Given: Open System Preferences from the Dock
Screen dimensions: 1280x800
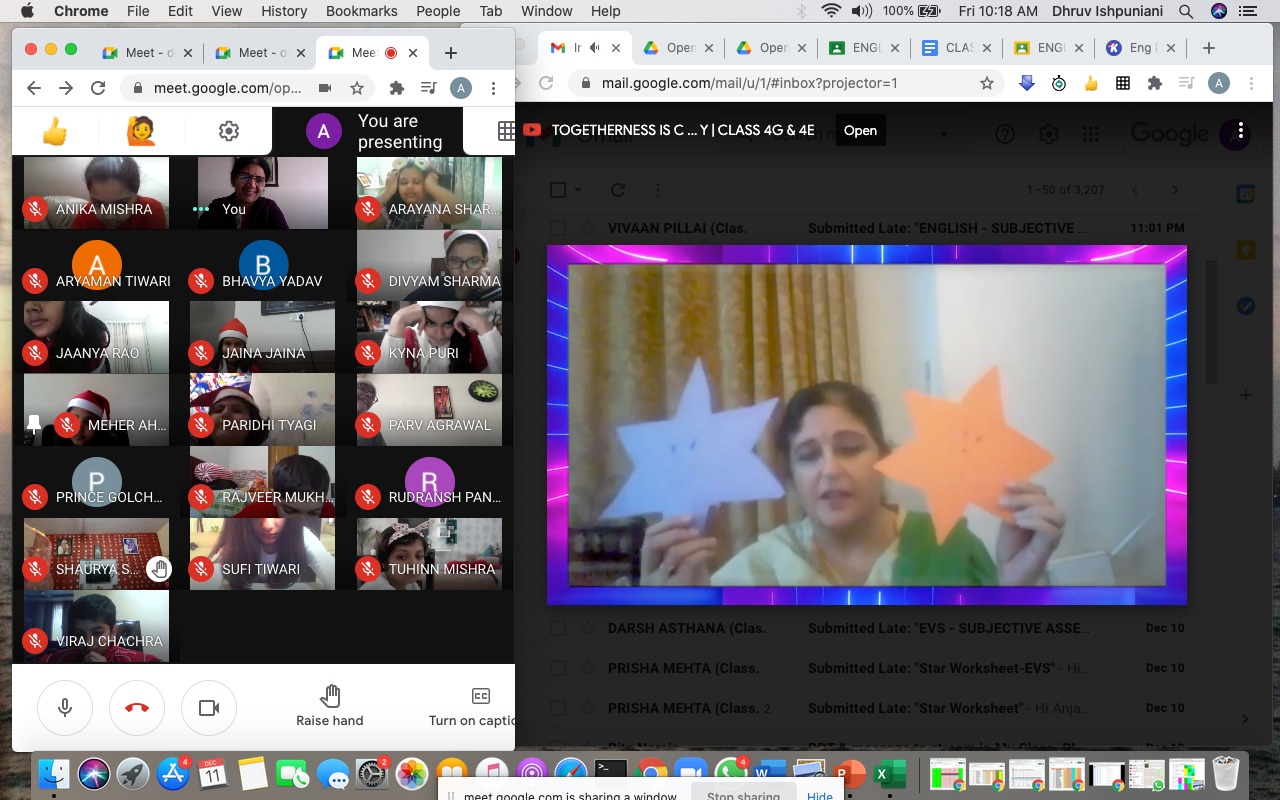Looking at the screenshot, I should click(372, 773).
